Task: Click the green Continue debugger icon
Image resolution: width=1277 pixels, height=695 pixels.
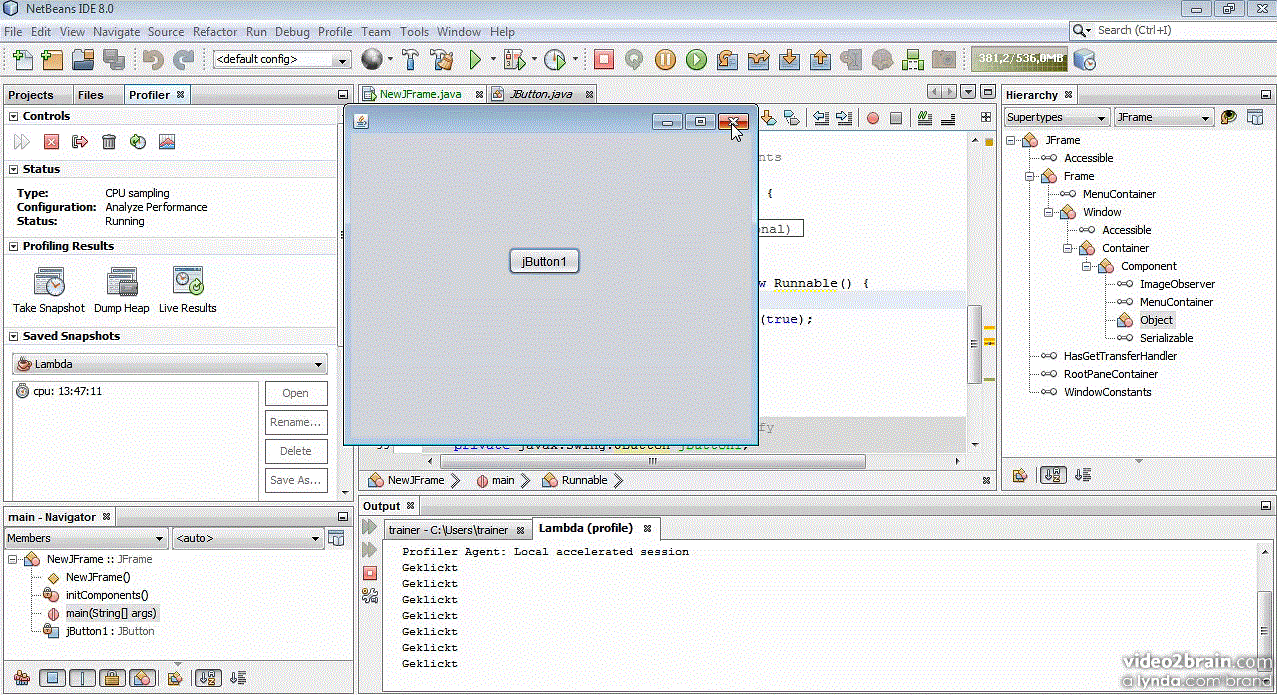Action: pyautogui.click(x=696, y=59)
